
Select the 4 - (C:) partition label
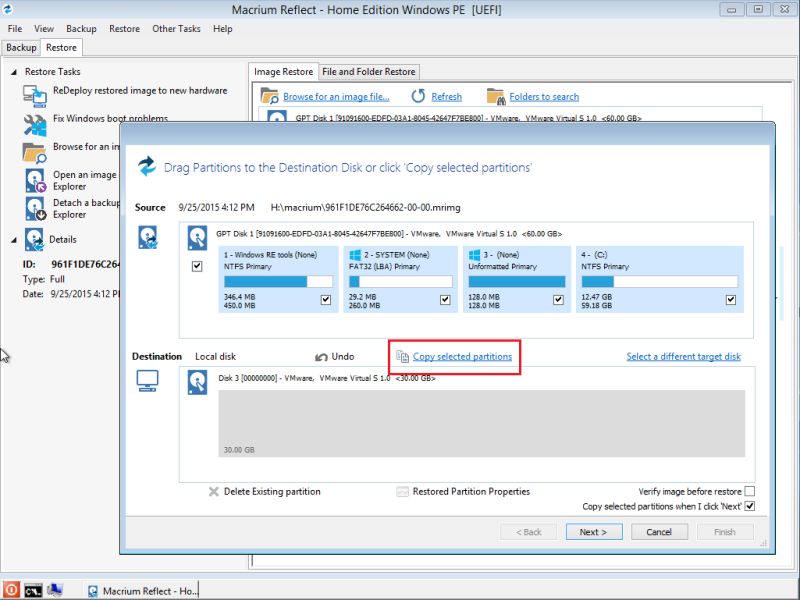[x=594, y=255]
